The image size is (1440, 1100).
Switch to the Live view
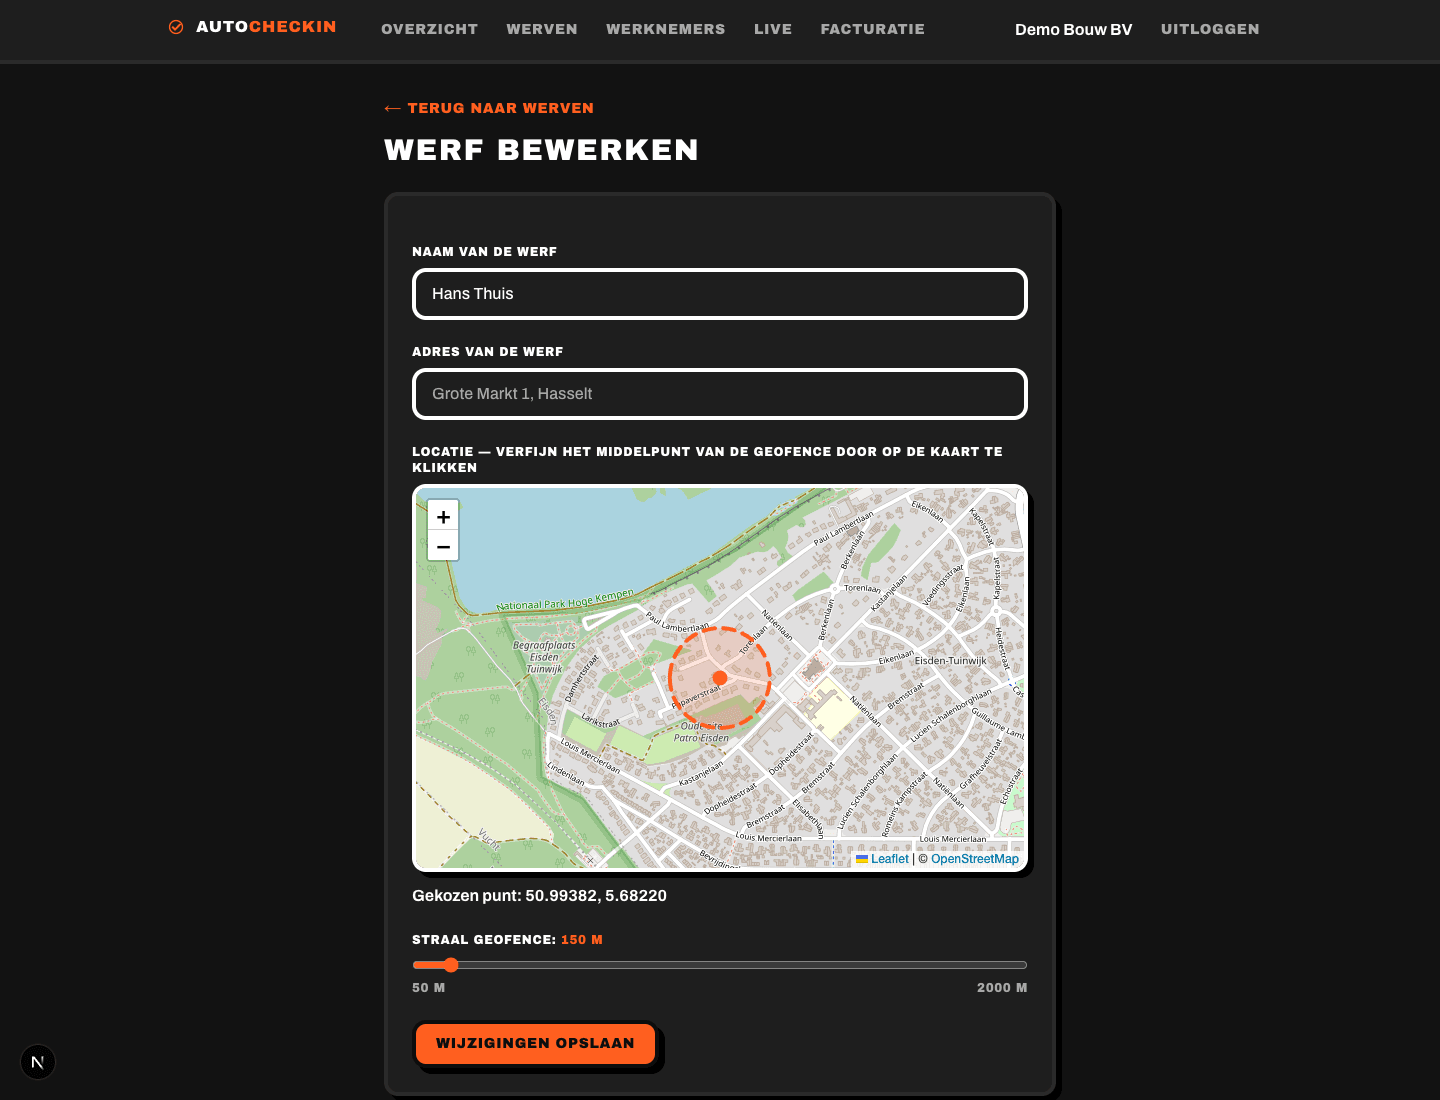[773, 29]
